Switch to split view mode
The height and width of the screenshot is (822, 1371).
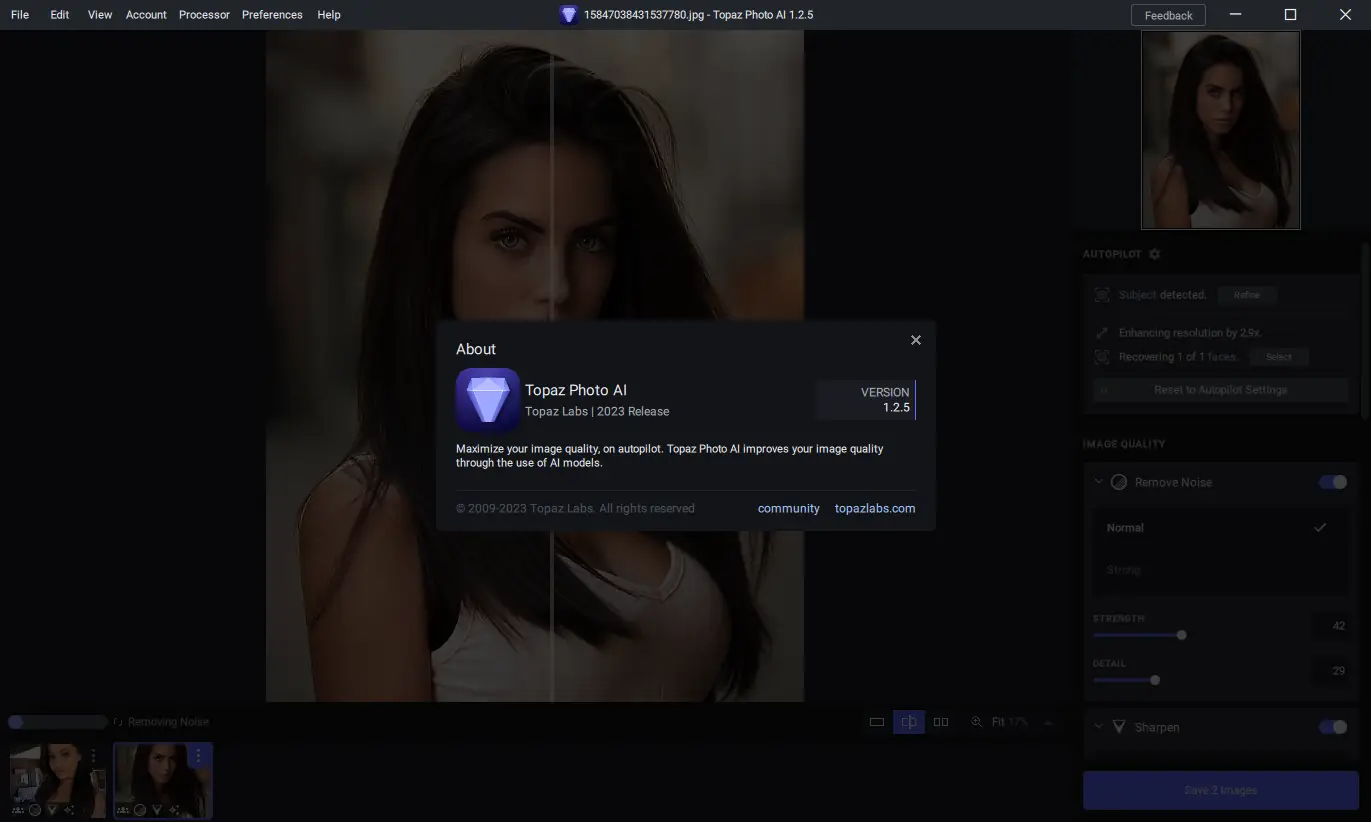909,722
